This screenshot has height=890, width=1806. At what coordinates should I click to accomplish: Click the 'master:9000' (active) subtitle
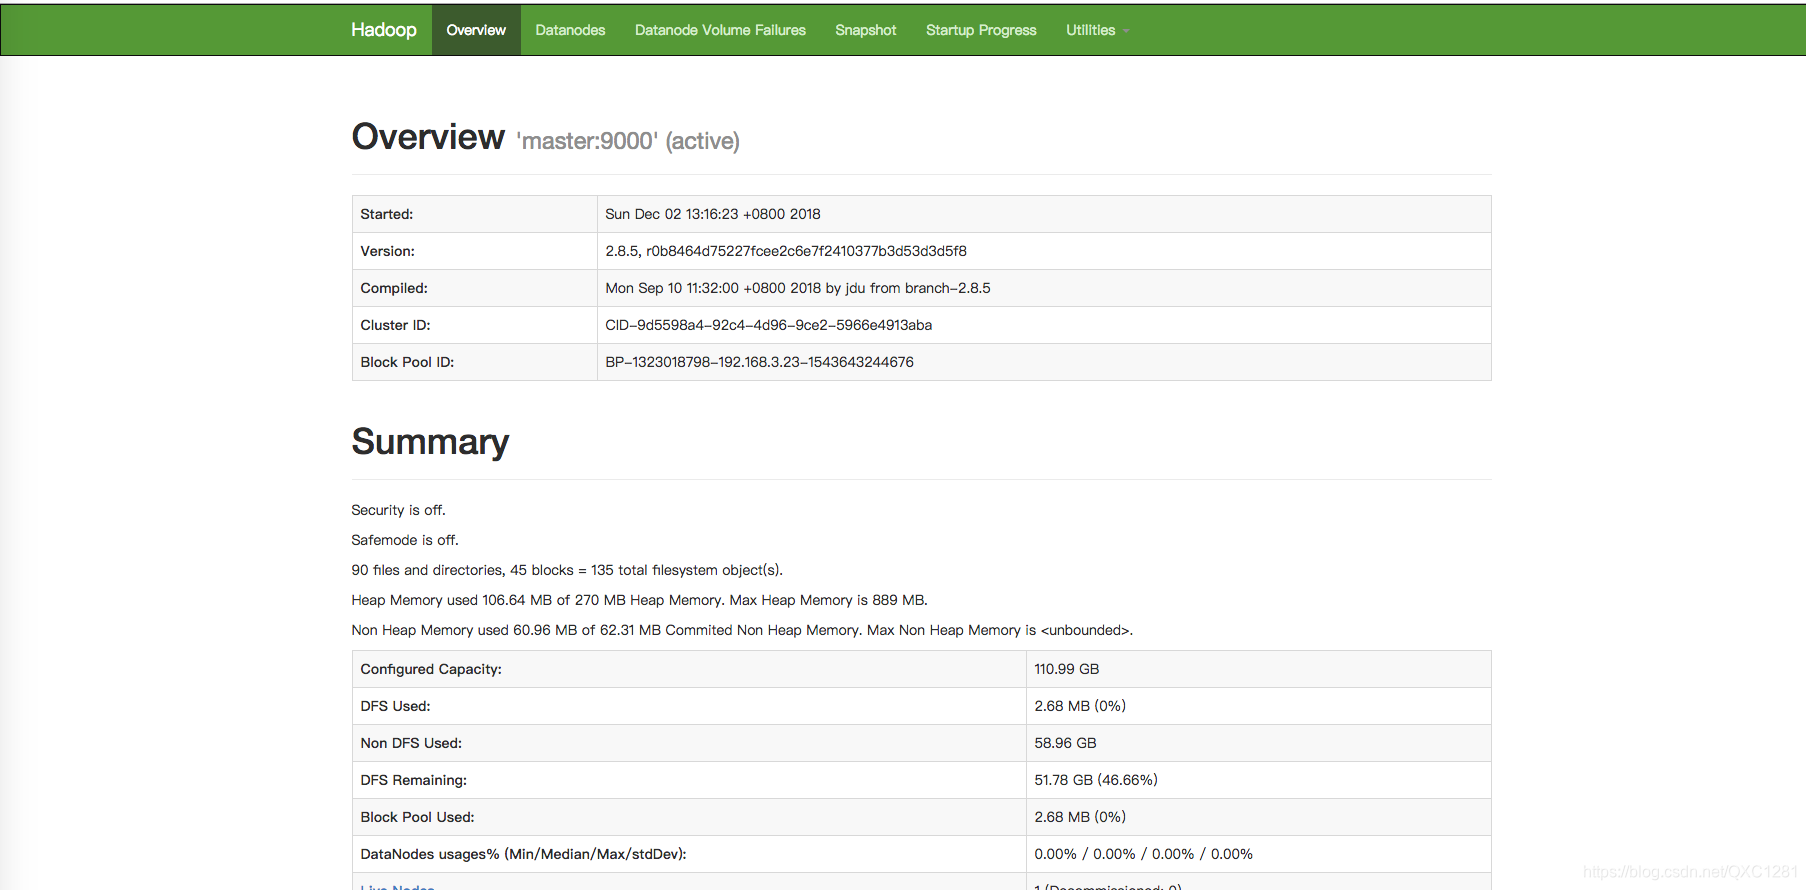(x=628, y=141)
